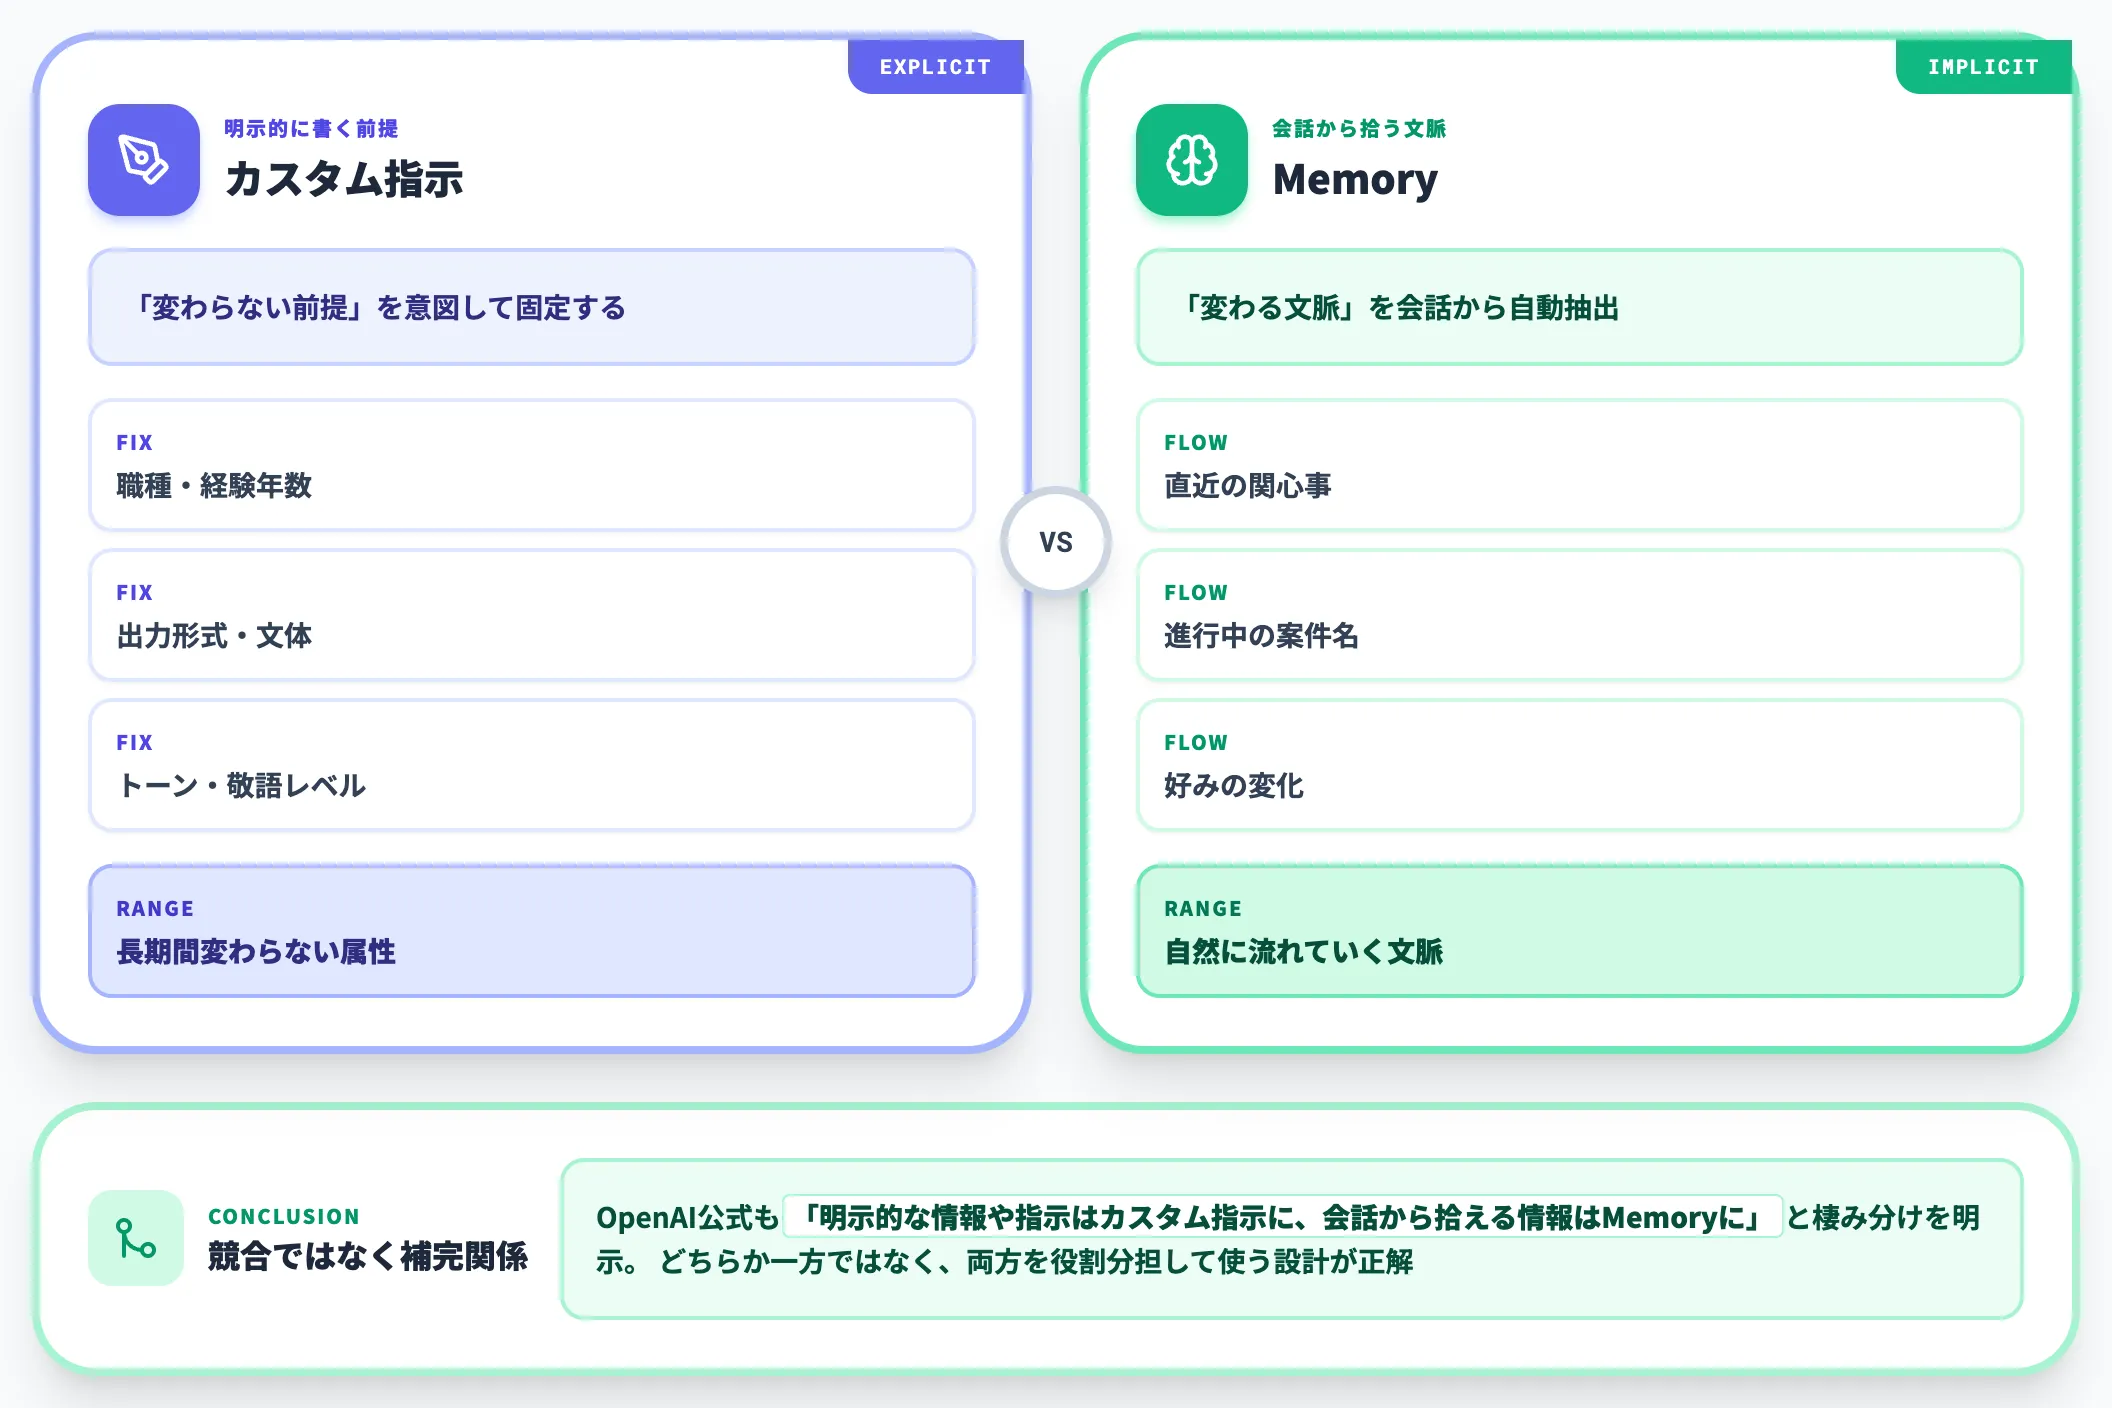
Task: Select the 直近の関心事 FLOW card
Action: coord(1580,465)
